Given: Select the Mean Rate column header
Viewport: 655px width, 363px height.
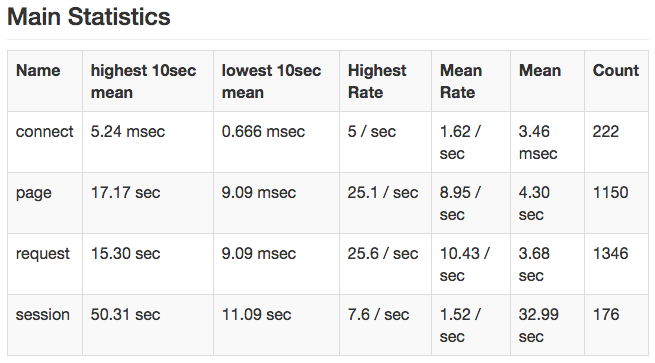Looking at the screenshot, I should pyautogui.click(x=461, y=81).
